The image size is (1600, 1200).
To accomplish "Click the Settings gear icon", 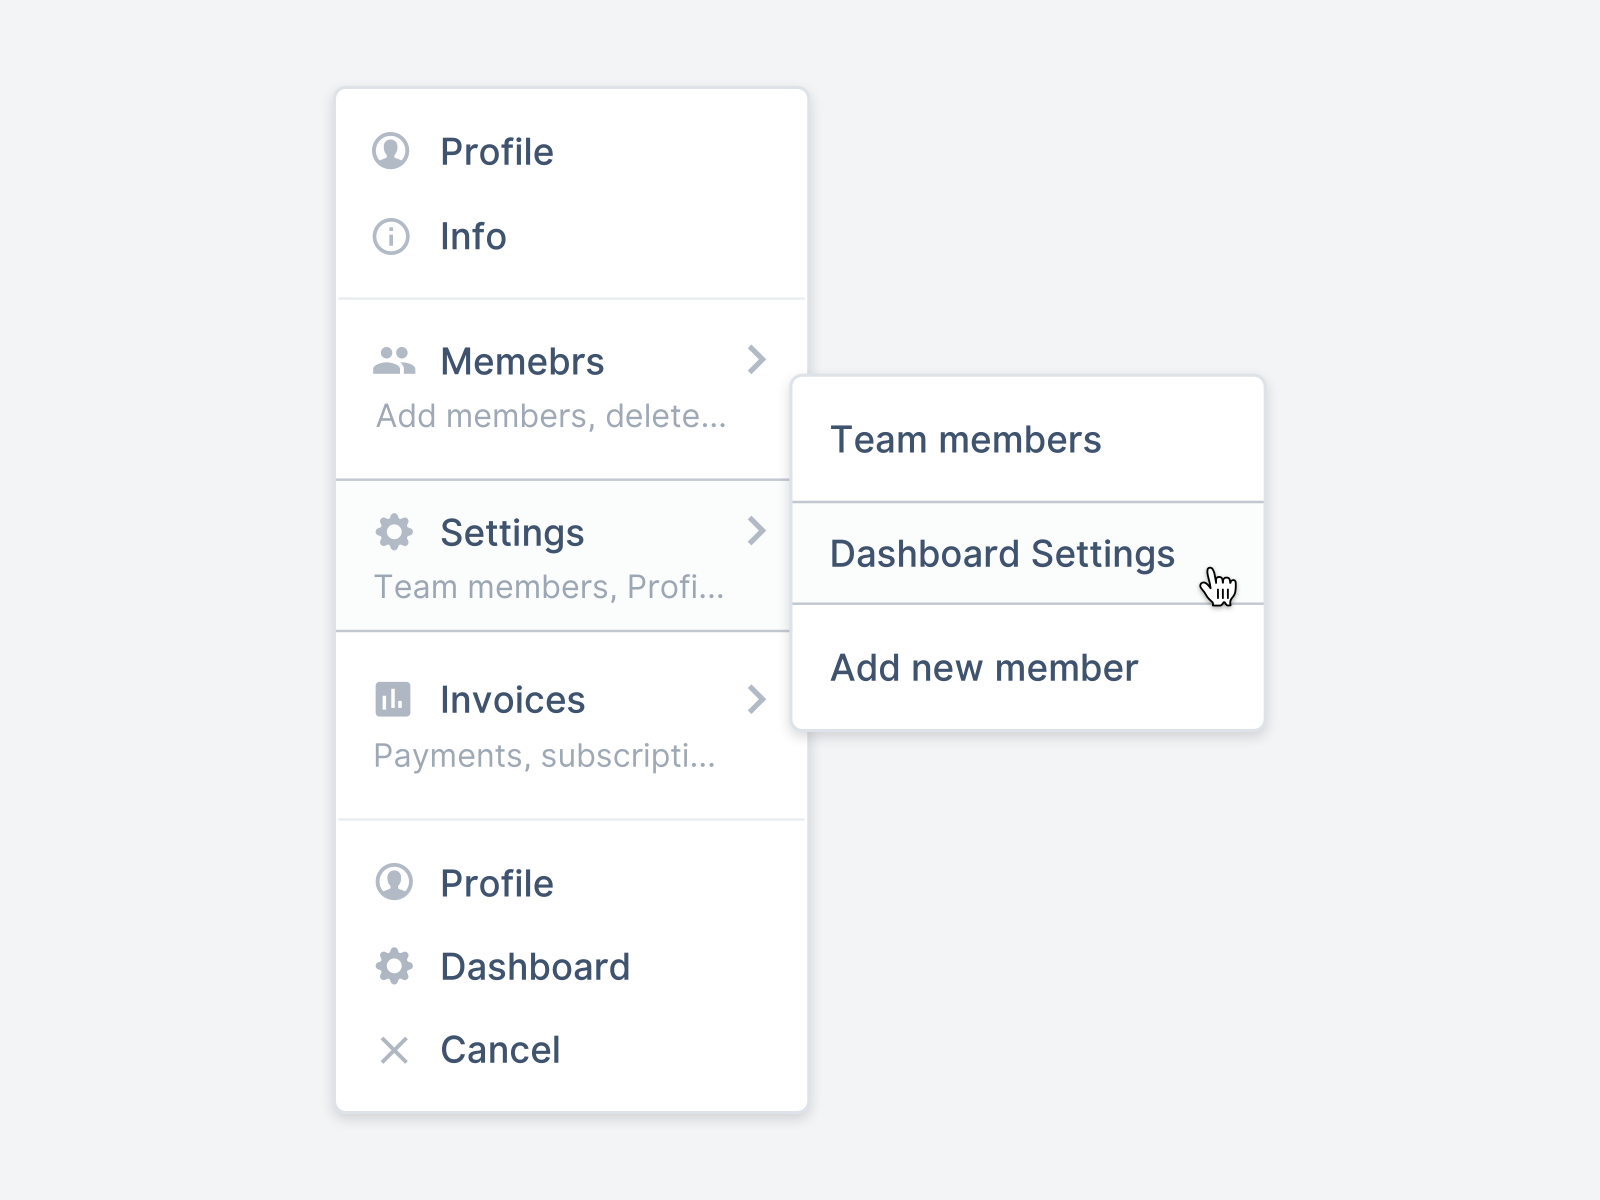I will click(x=392, y=532).
